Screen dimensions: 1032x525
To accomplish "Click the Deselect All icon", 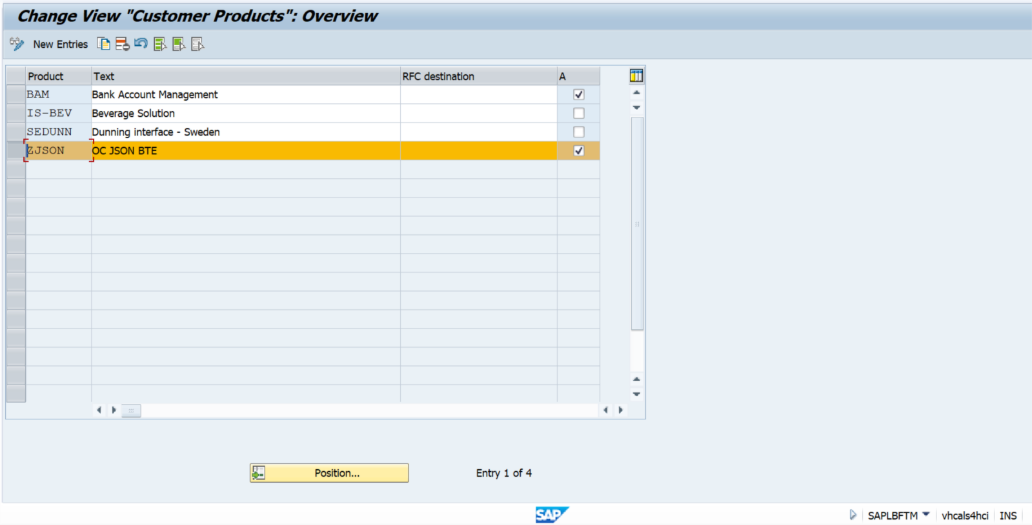I will tap(197, 44).
